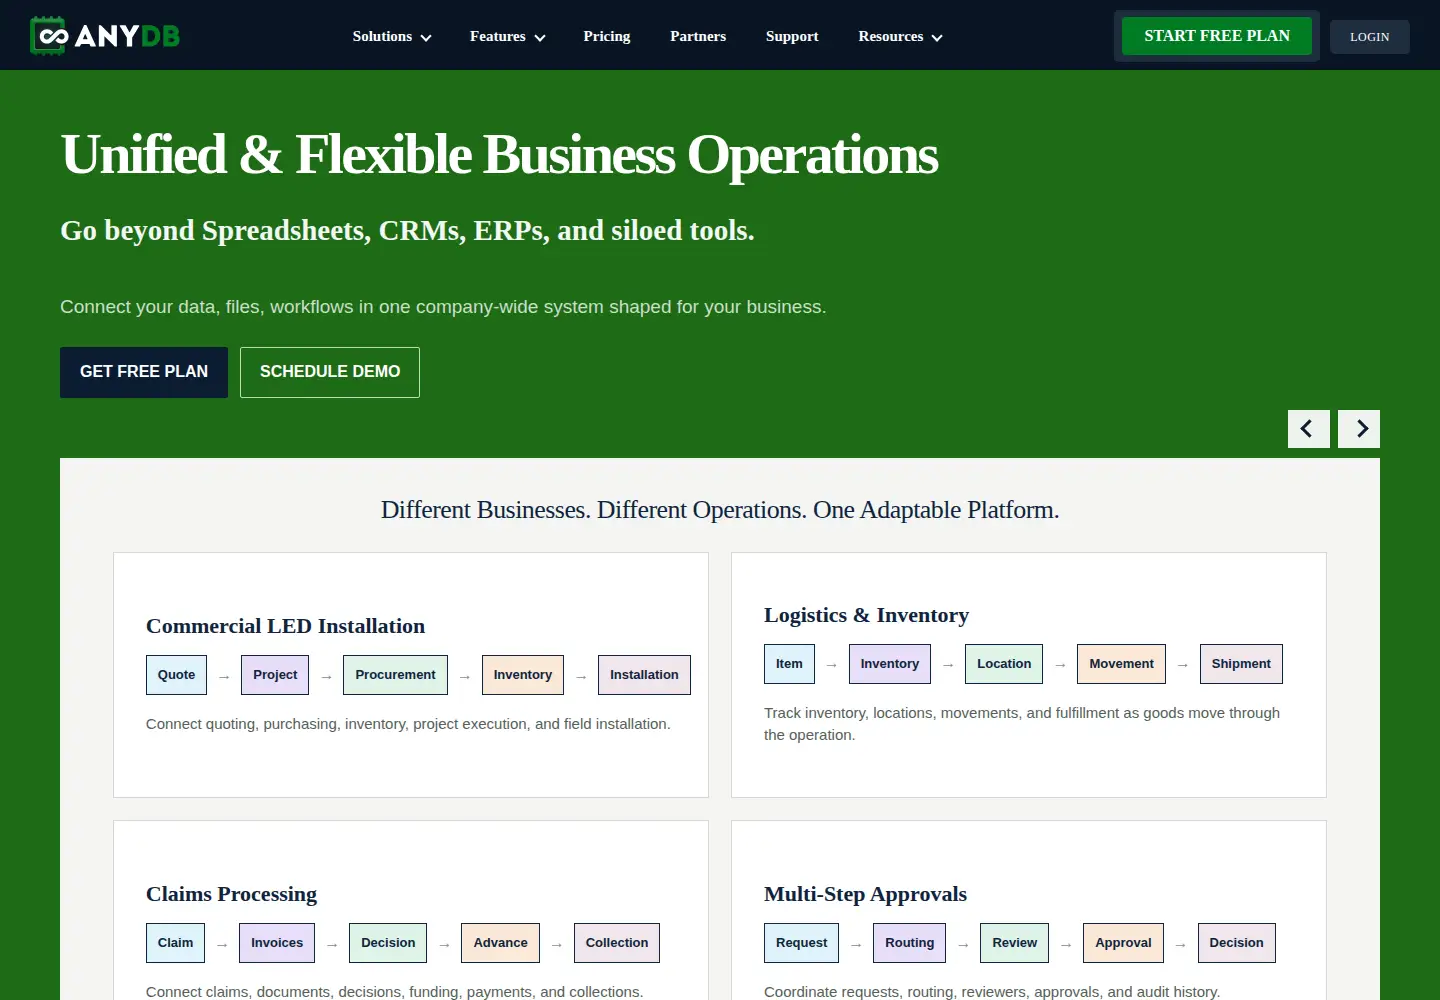Expand the Features menu
Image resolution: width=1440 pixels, height=1000 pixels.
(508, 36)
